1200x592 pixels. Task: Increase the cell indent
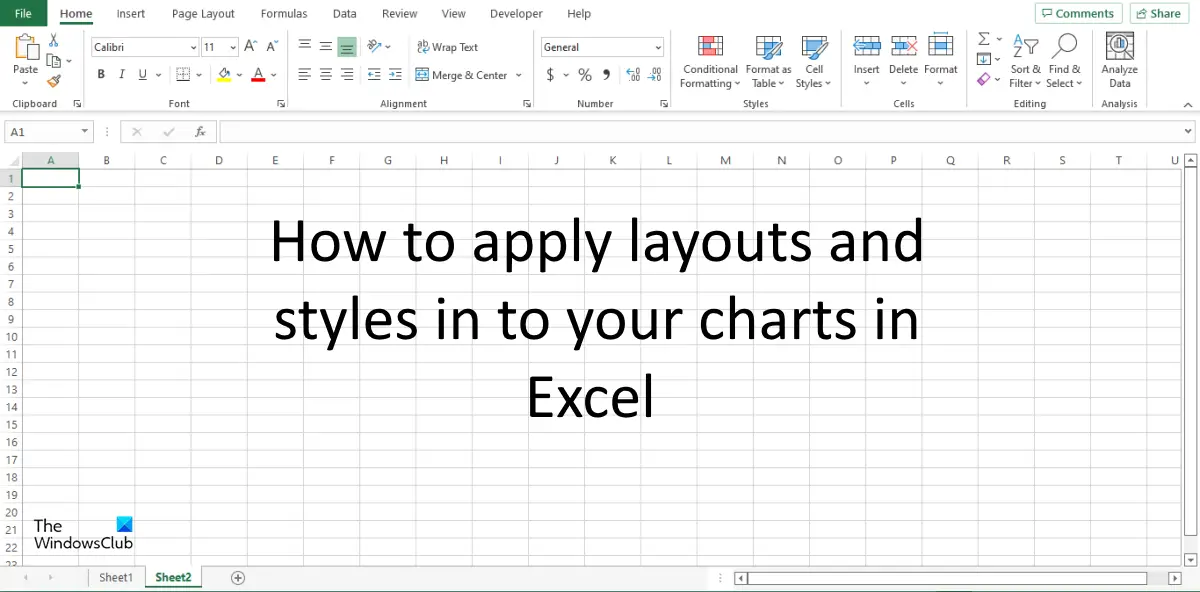click(395, 75)
